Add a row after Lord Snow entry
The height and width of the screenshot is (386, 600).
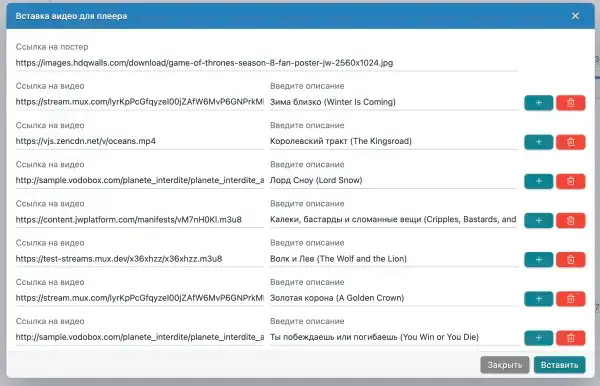(x=538, y=181)
